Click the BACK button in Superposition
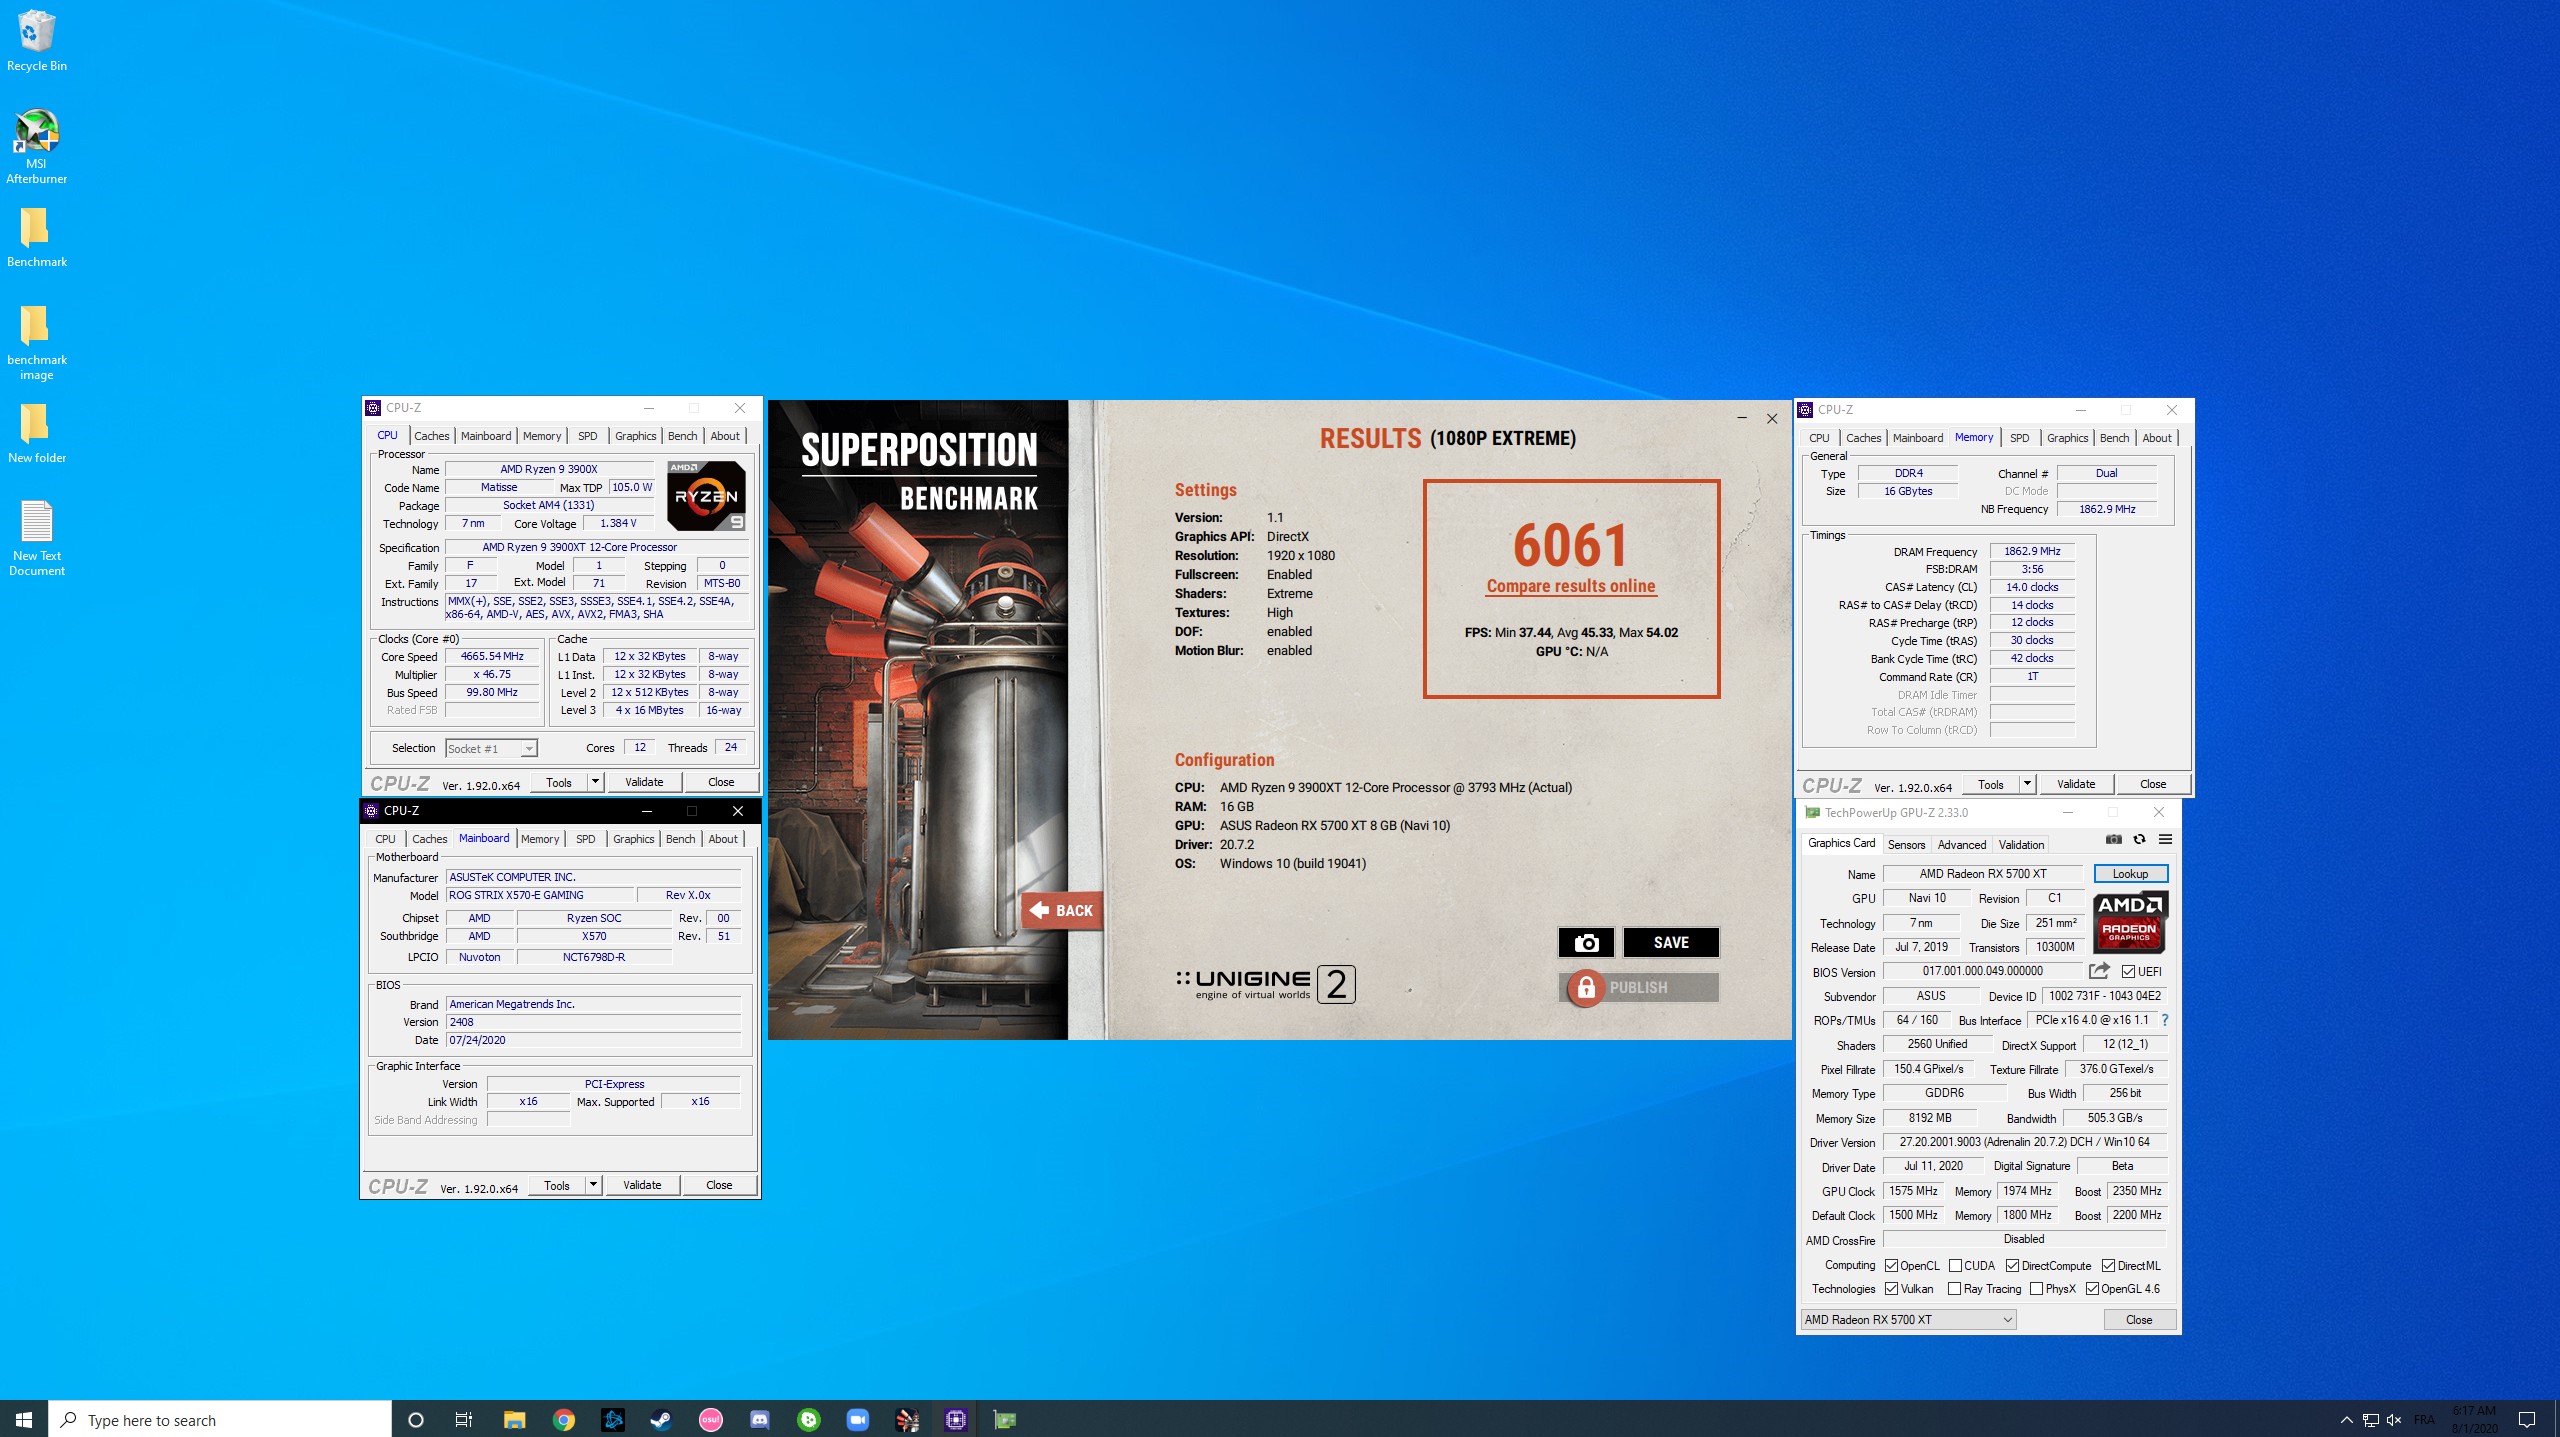This screenshot has width=2560, height=1437. (x=1061, y=910)
